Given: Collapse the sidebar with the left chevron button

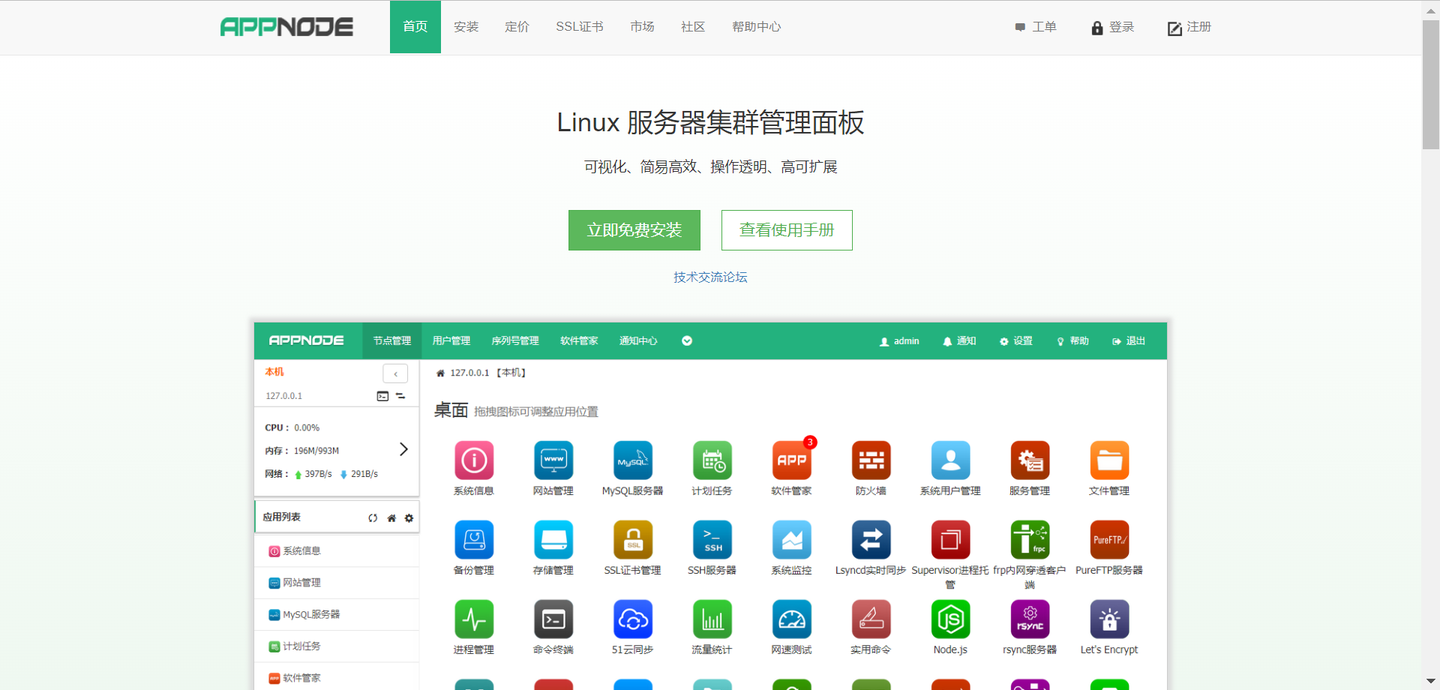Looking at the screenshot, I should click(395, 374).
